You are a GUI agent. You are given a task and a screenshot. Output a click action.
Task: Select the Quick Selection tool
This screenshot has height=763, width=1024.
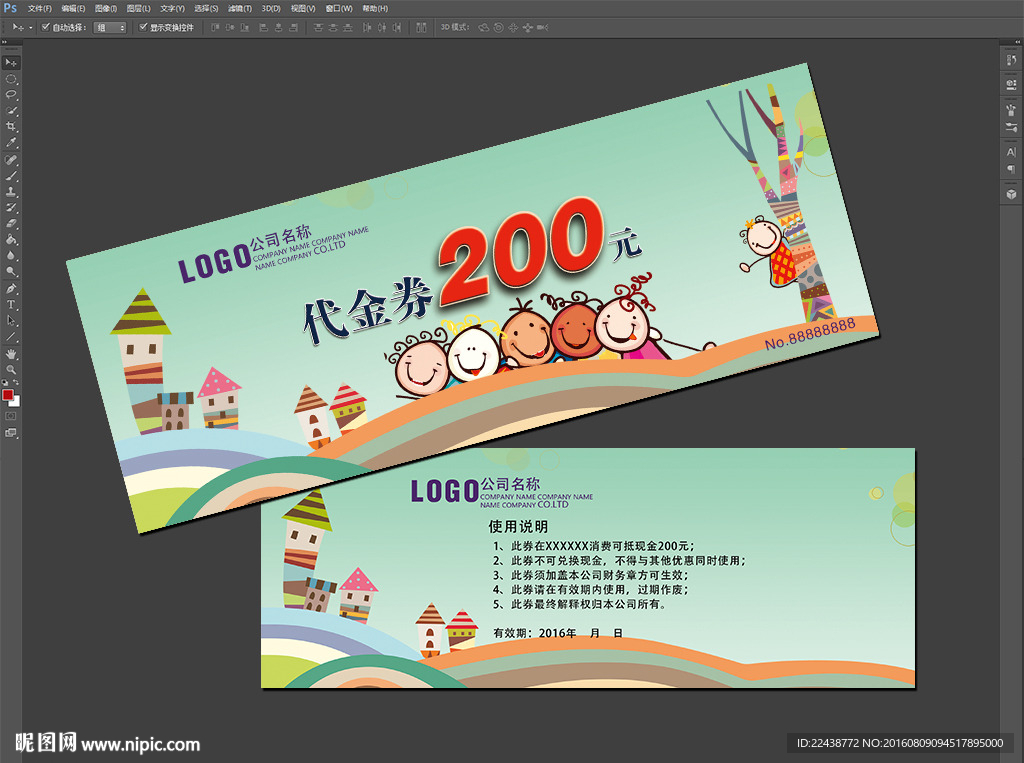(x=11, y=111)
